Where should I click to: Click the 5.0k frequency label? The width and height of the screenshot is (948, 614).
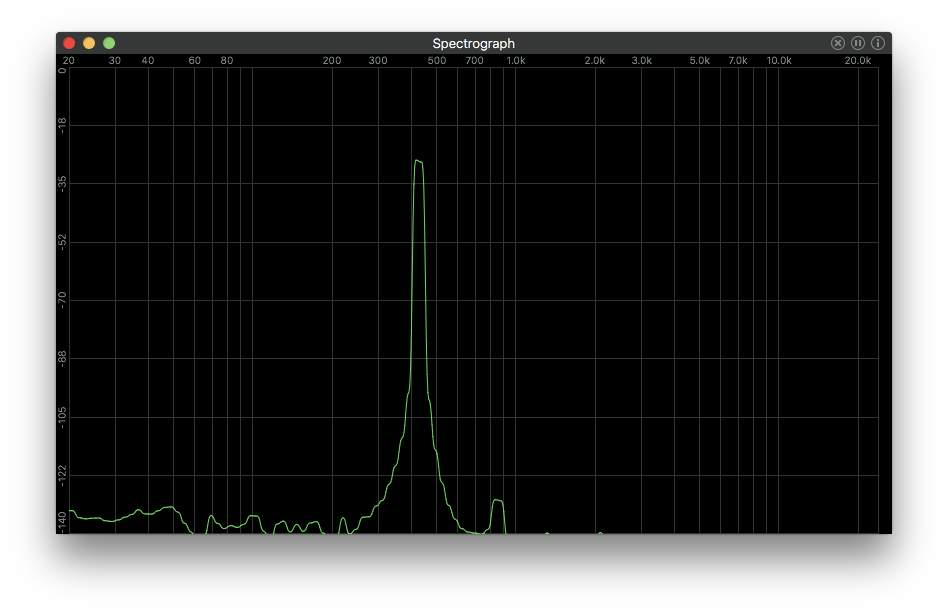point(700,60)
